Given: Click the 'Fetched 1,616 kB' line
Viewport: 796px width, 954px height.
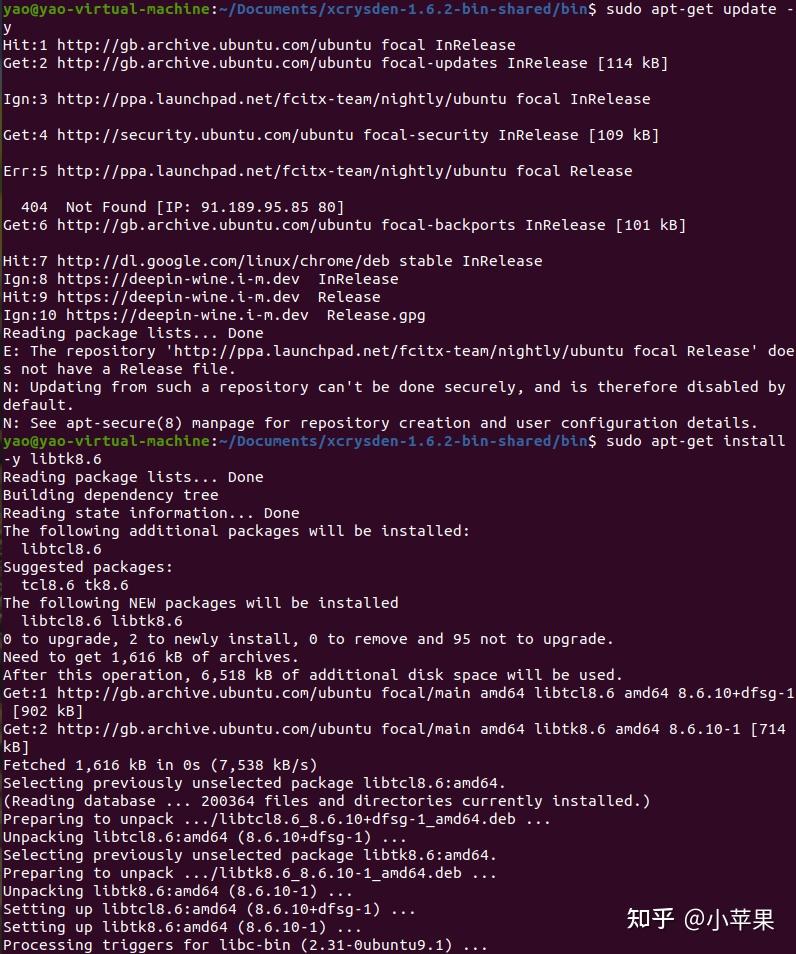Looking at the screenshot, I should [159, 765].
